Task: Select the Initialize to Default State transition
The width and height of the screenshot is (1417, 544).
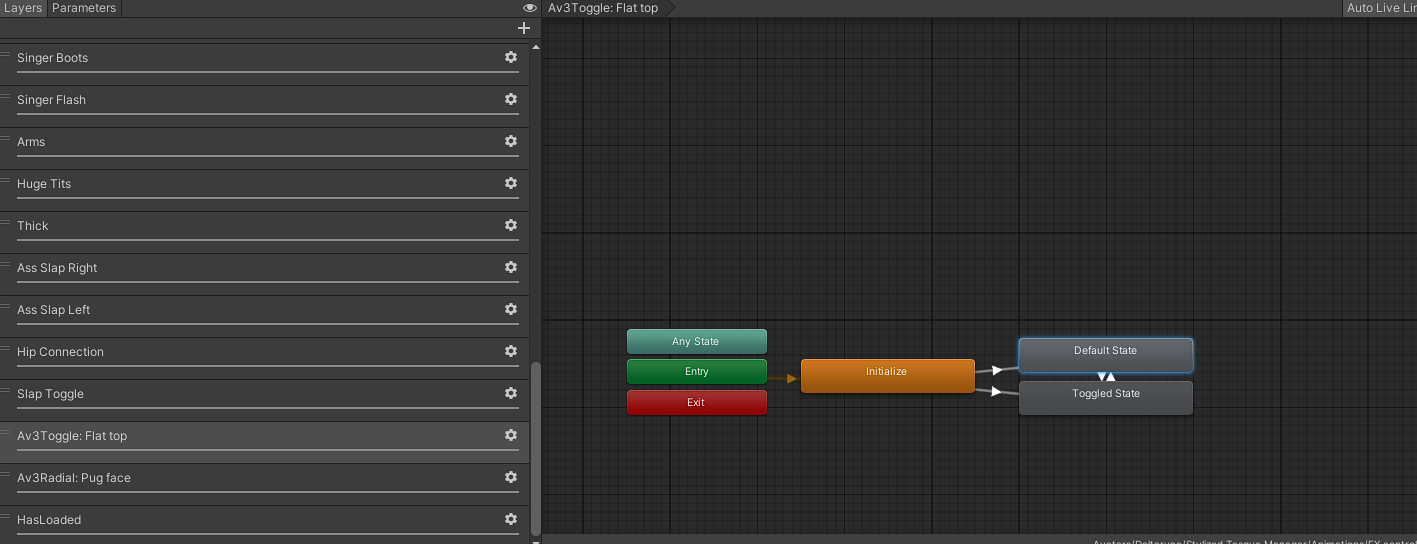Action: (x=997, y=370)
